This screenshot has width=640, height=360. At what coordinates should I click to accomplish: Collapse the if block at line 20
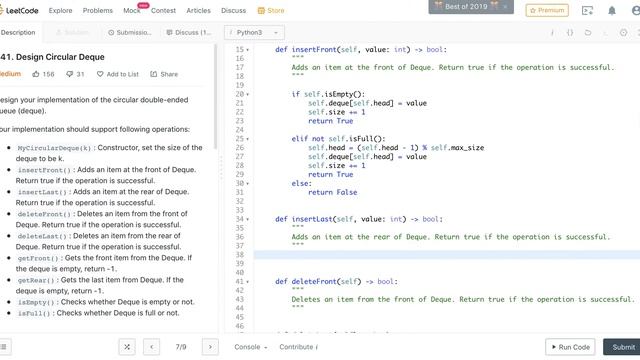(x=247, y=94)
